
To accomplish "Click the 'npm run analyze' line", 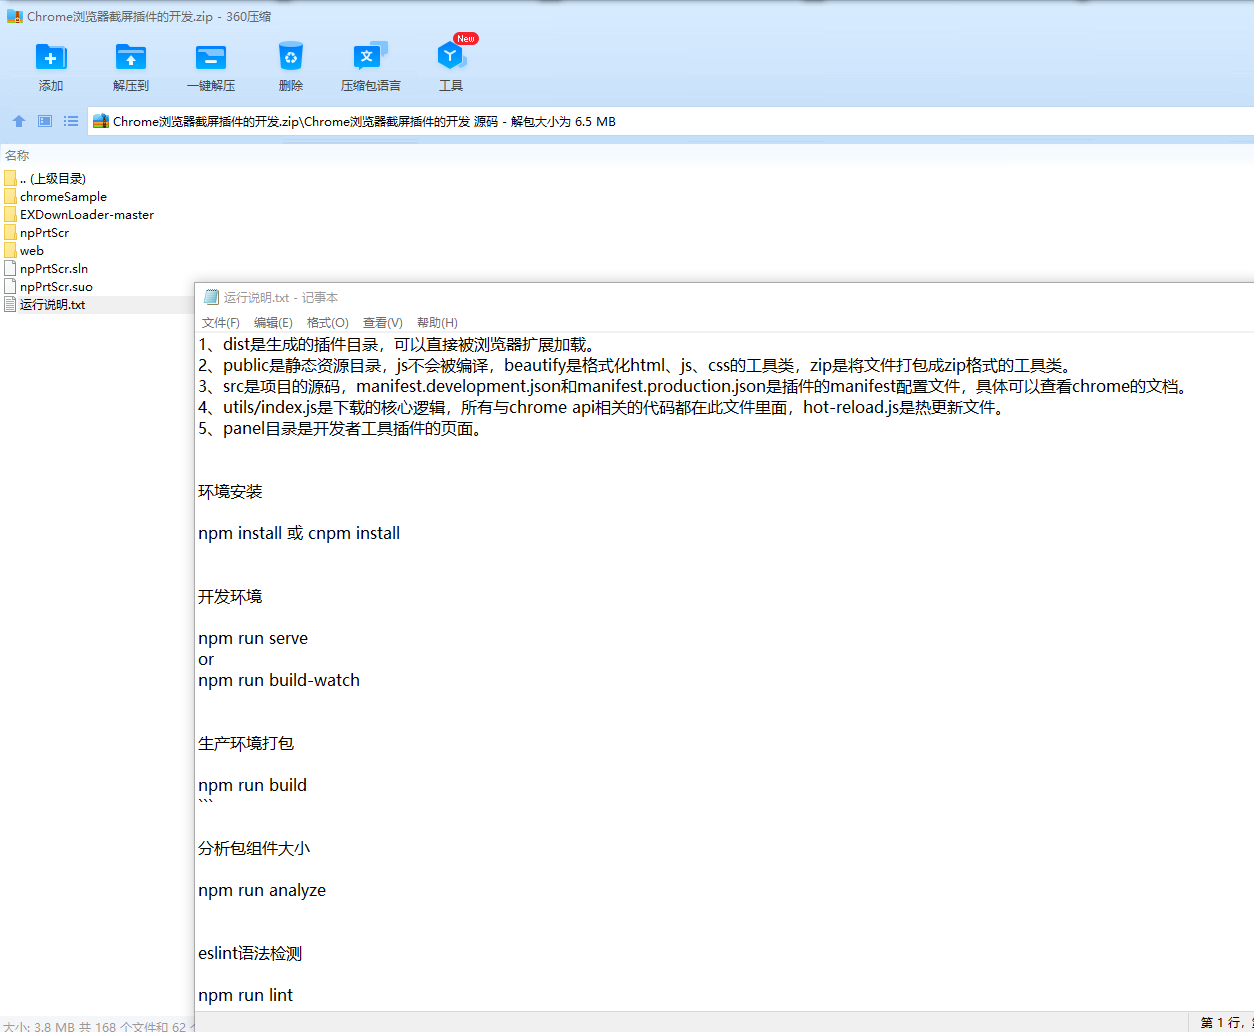I will tap(262, 890).
